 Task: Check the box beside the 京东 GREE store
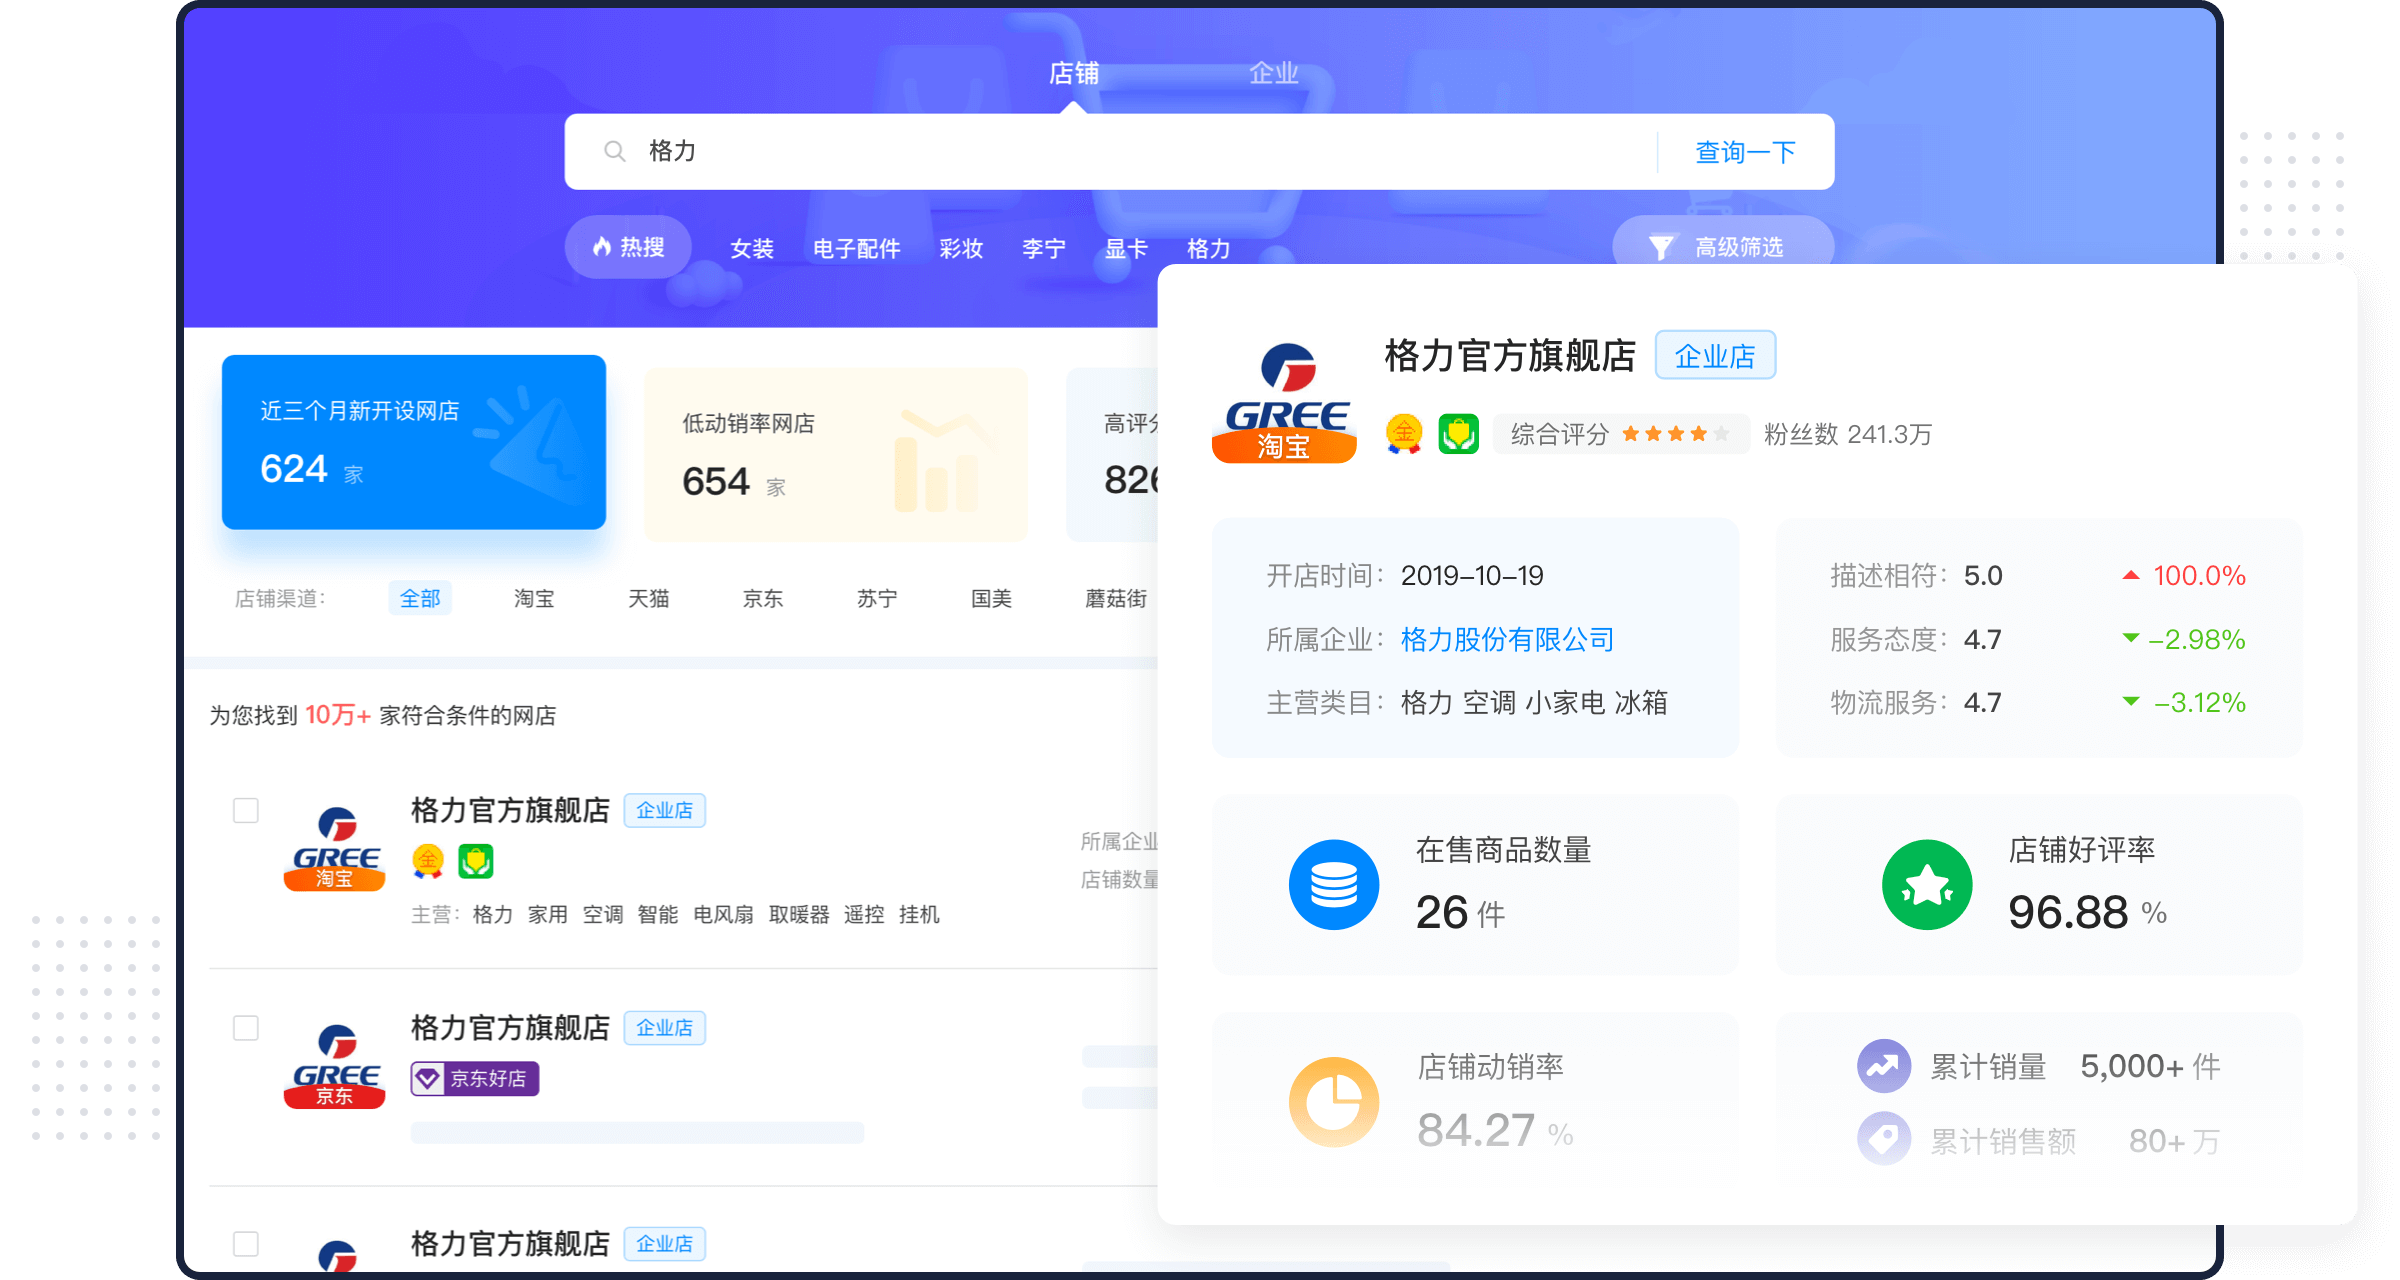(x=245, y=1027)
